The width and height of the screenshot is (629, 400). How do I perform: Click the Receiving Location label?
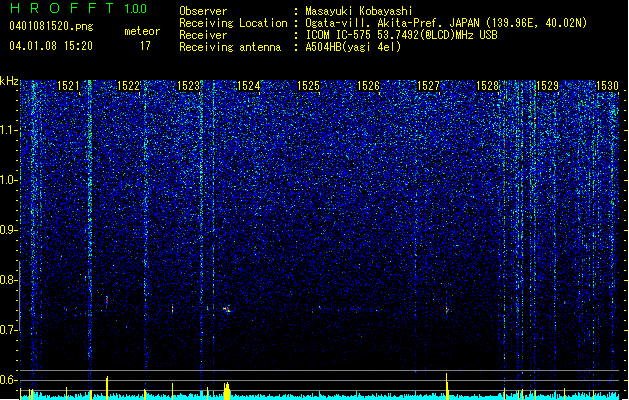point(233,23)
